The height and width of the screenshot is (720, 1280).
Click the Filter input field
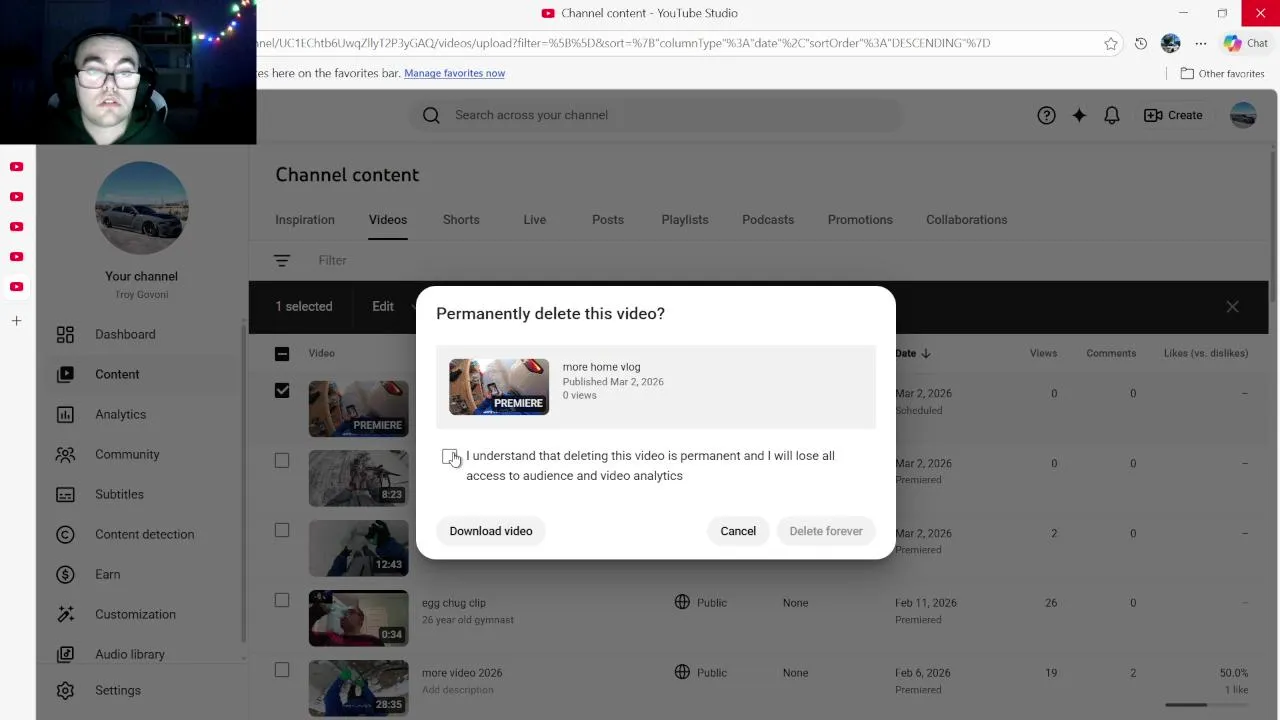(333, 260)
